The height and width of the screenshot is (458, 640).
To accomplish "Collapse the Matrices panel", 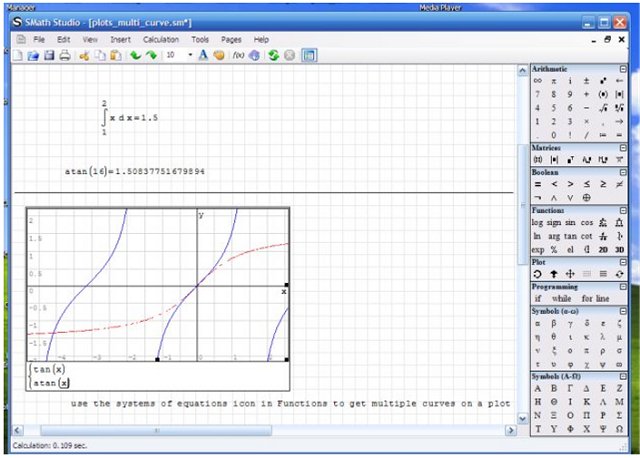I will (623, 148).
